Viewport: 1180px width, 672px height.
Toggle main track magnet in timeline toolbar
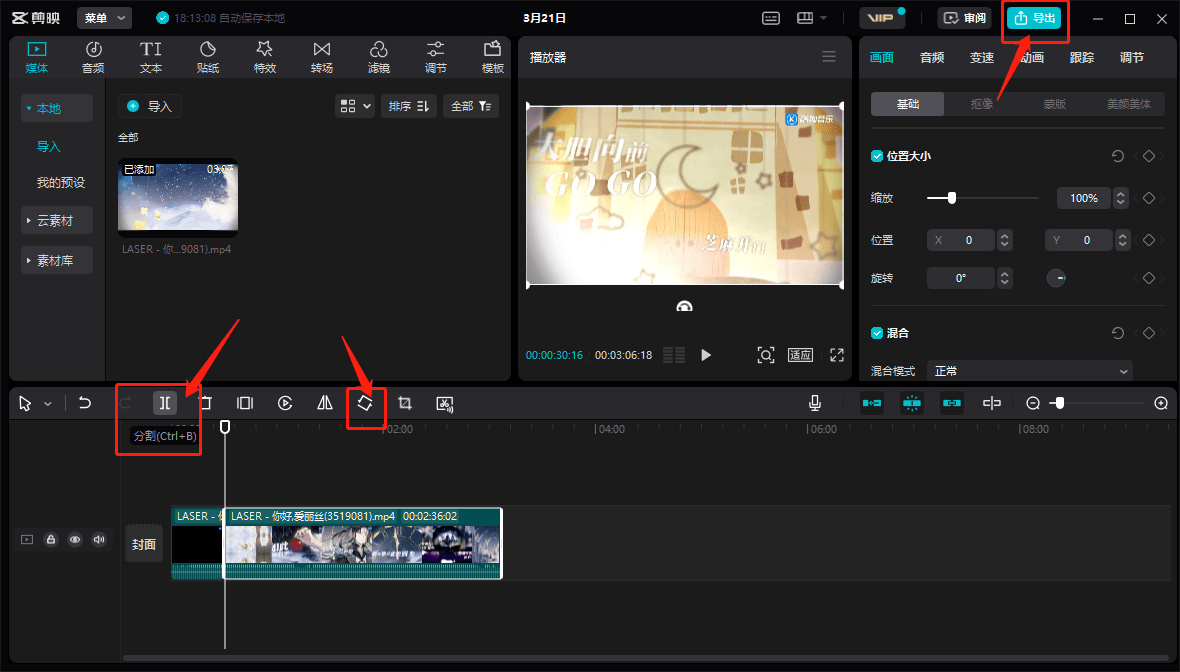[x=872, y=403]
